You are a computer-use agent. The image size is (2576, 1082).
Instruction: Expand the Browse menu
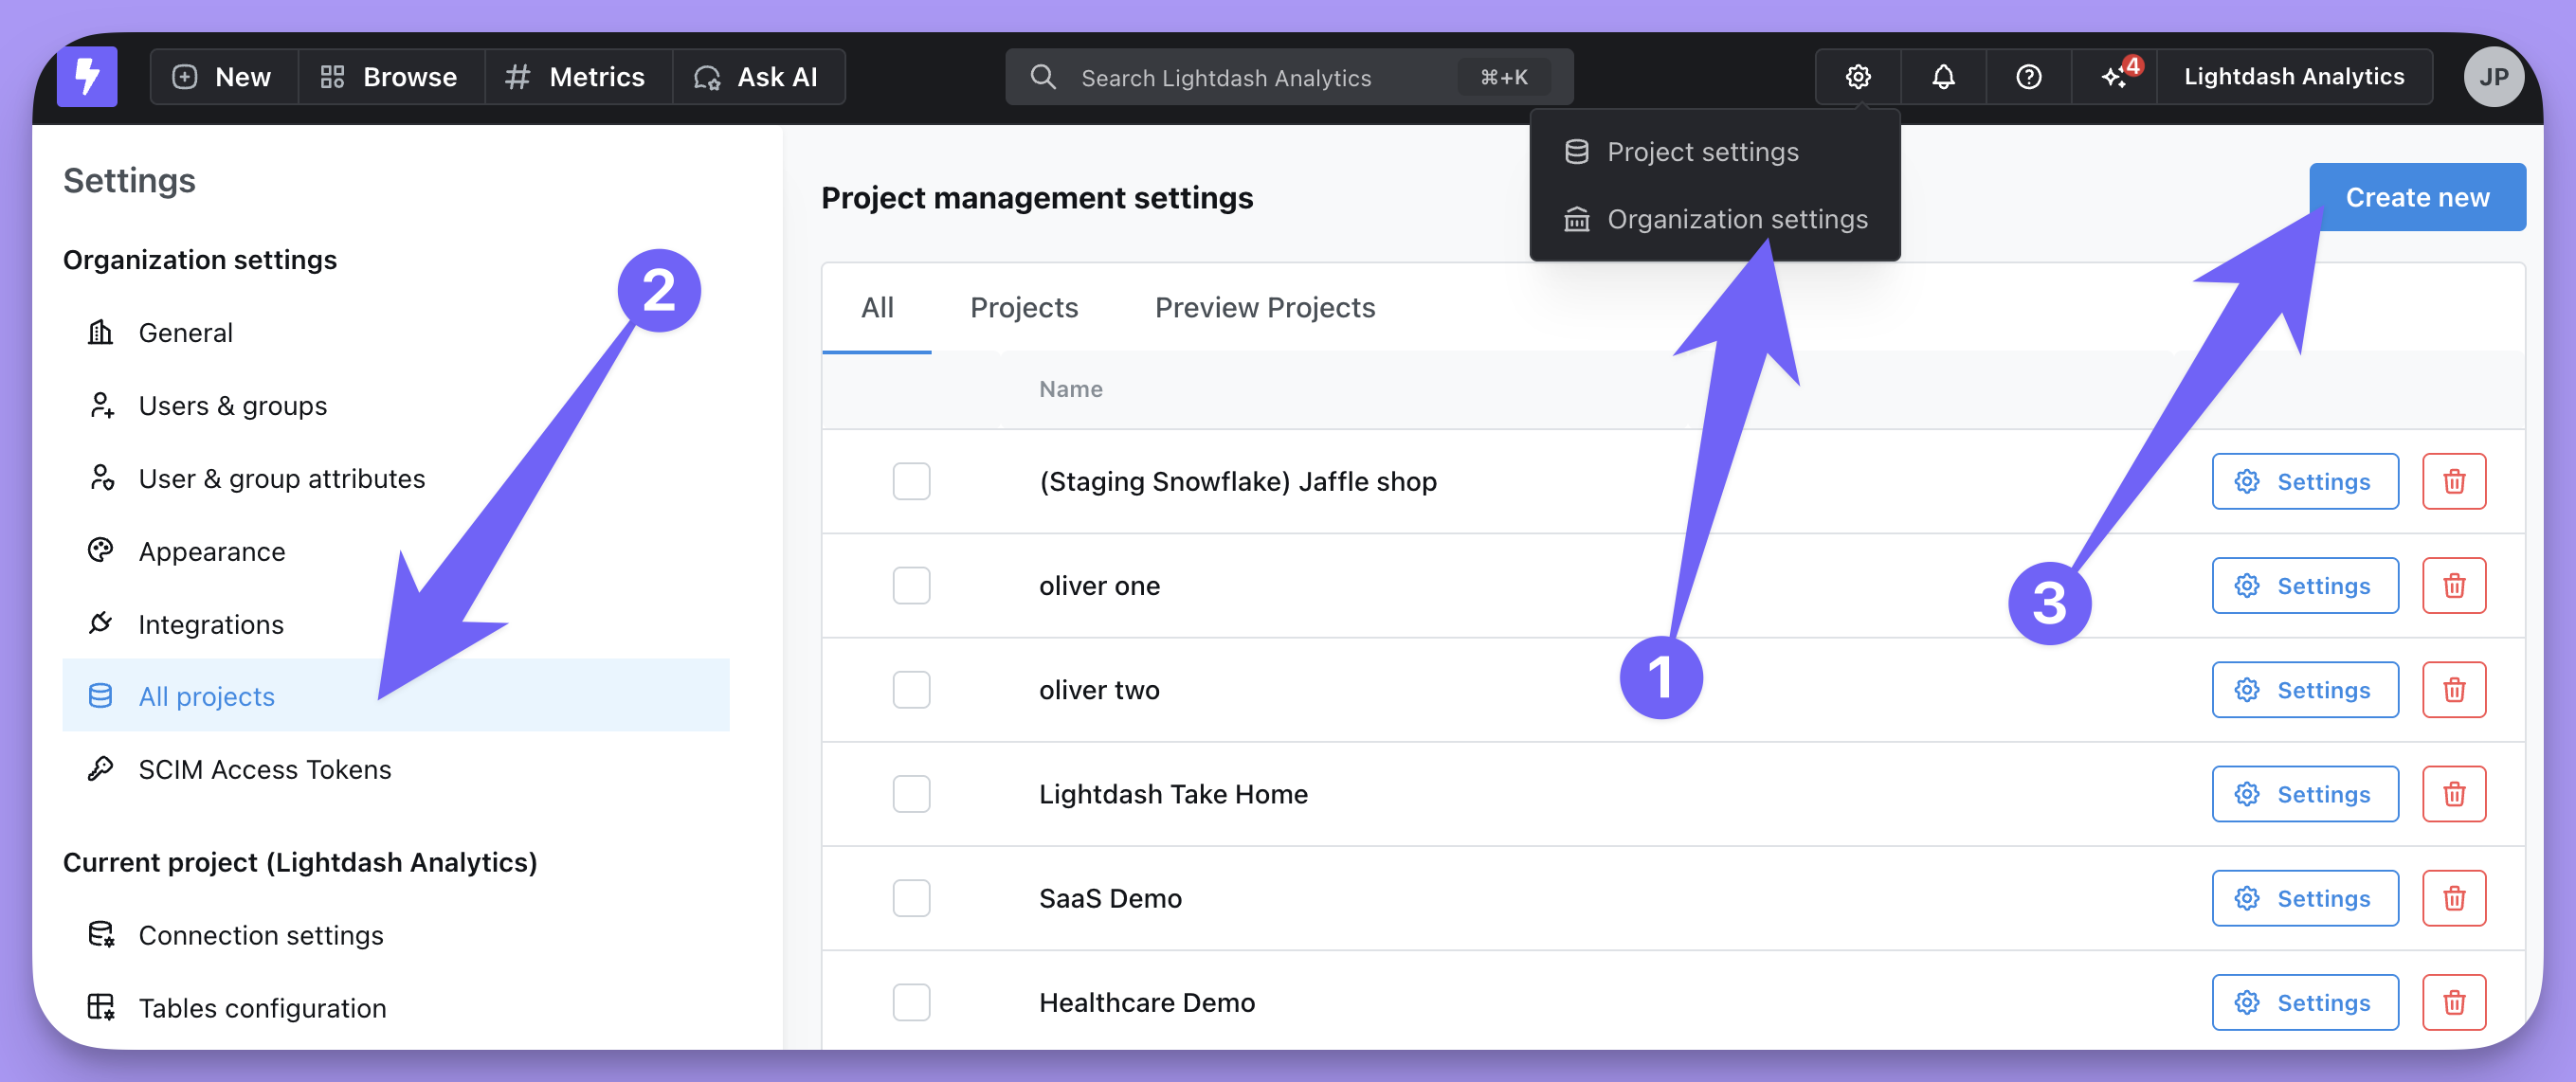tap(389, 77)
